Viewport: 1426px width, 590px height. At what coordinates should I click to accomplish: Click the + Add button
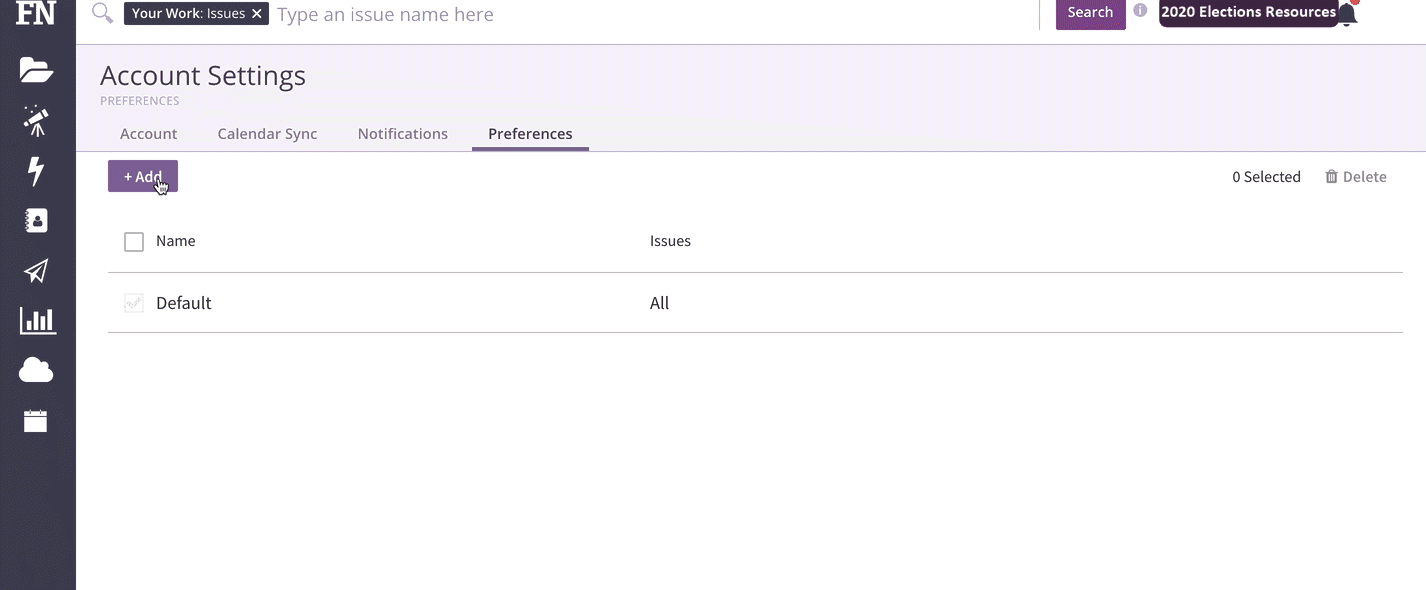(x=143, y=176)
